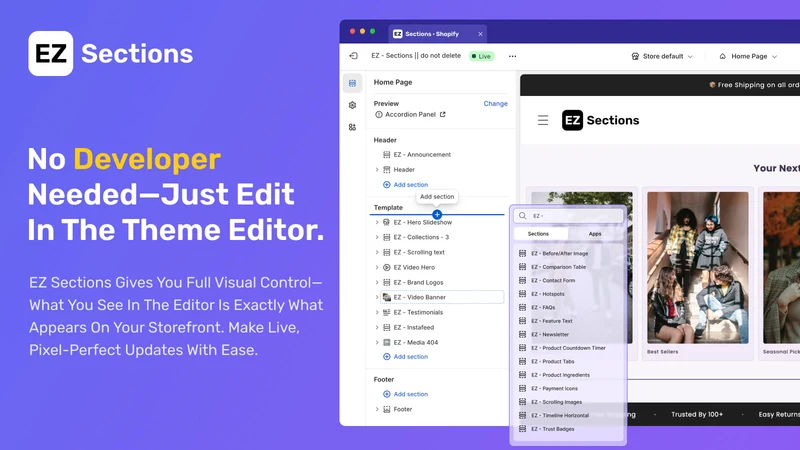
Task: Click the EZ - Testimonials section icon
Action: [387, 312]
